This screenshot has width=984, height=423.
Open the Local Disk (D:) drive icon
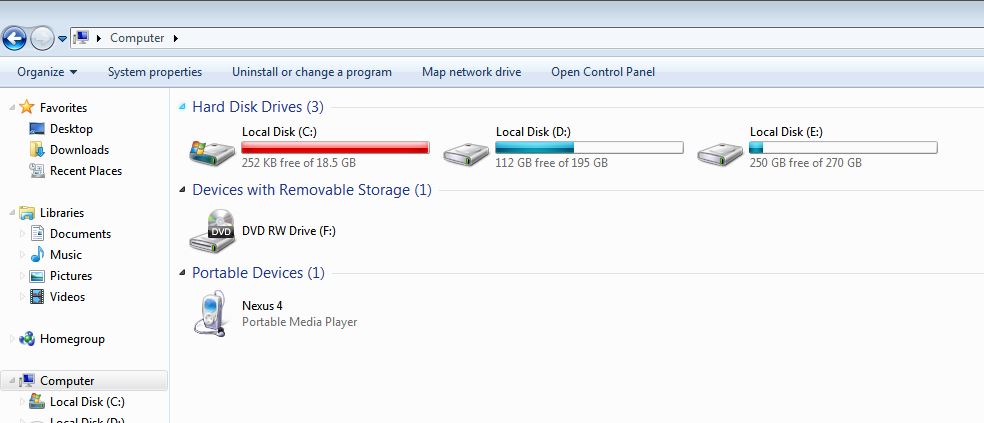[467, 151]
